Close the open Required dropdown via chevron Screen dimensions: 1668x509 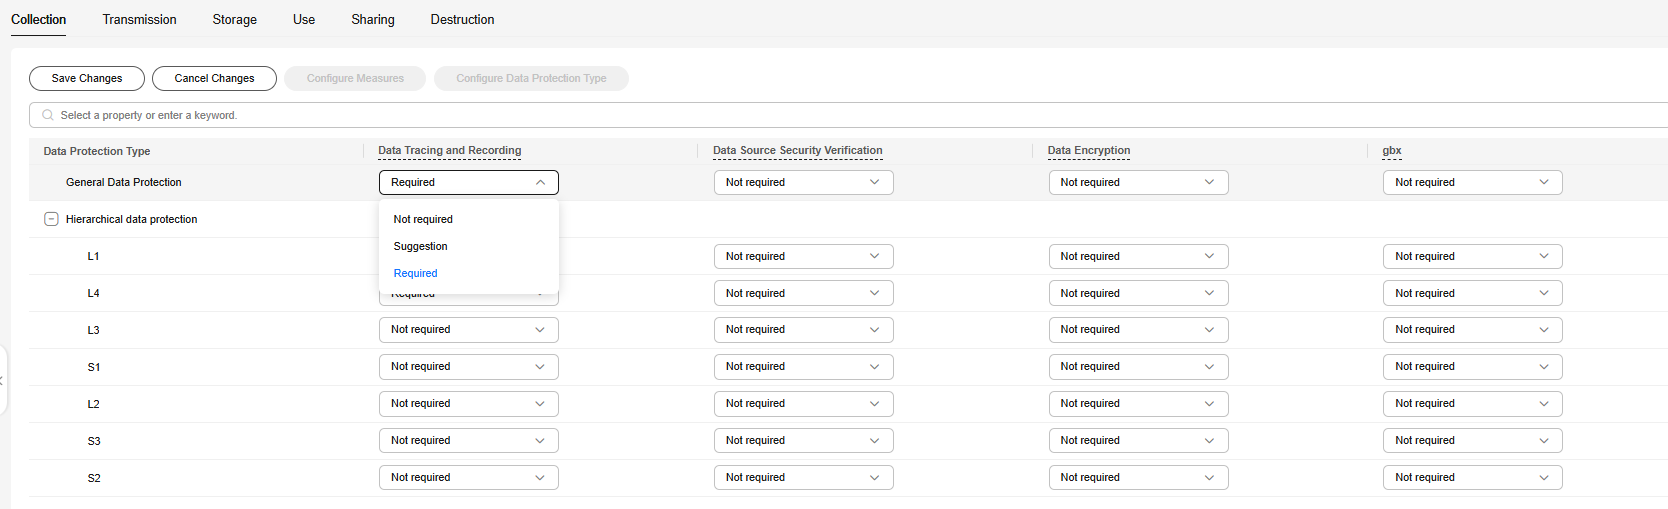540,182
